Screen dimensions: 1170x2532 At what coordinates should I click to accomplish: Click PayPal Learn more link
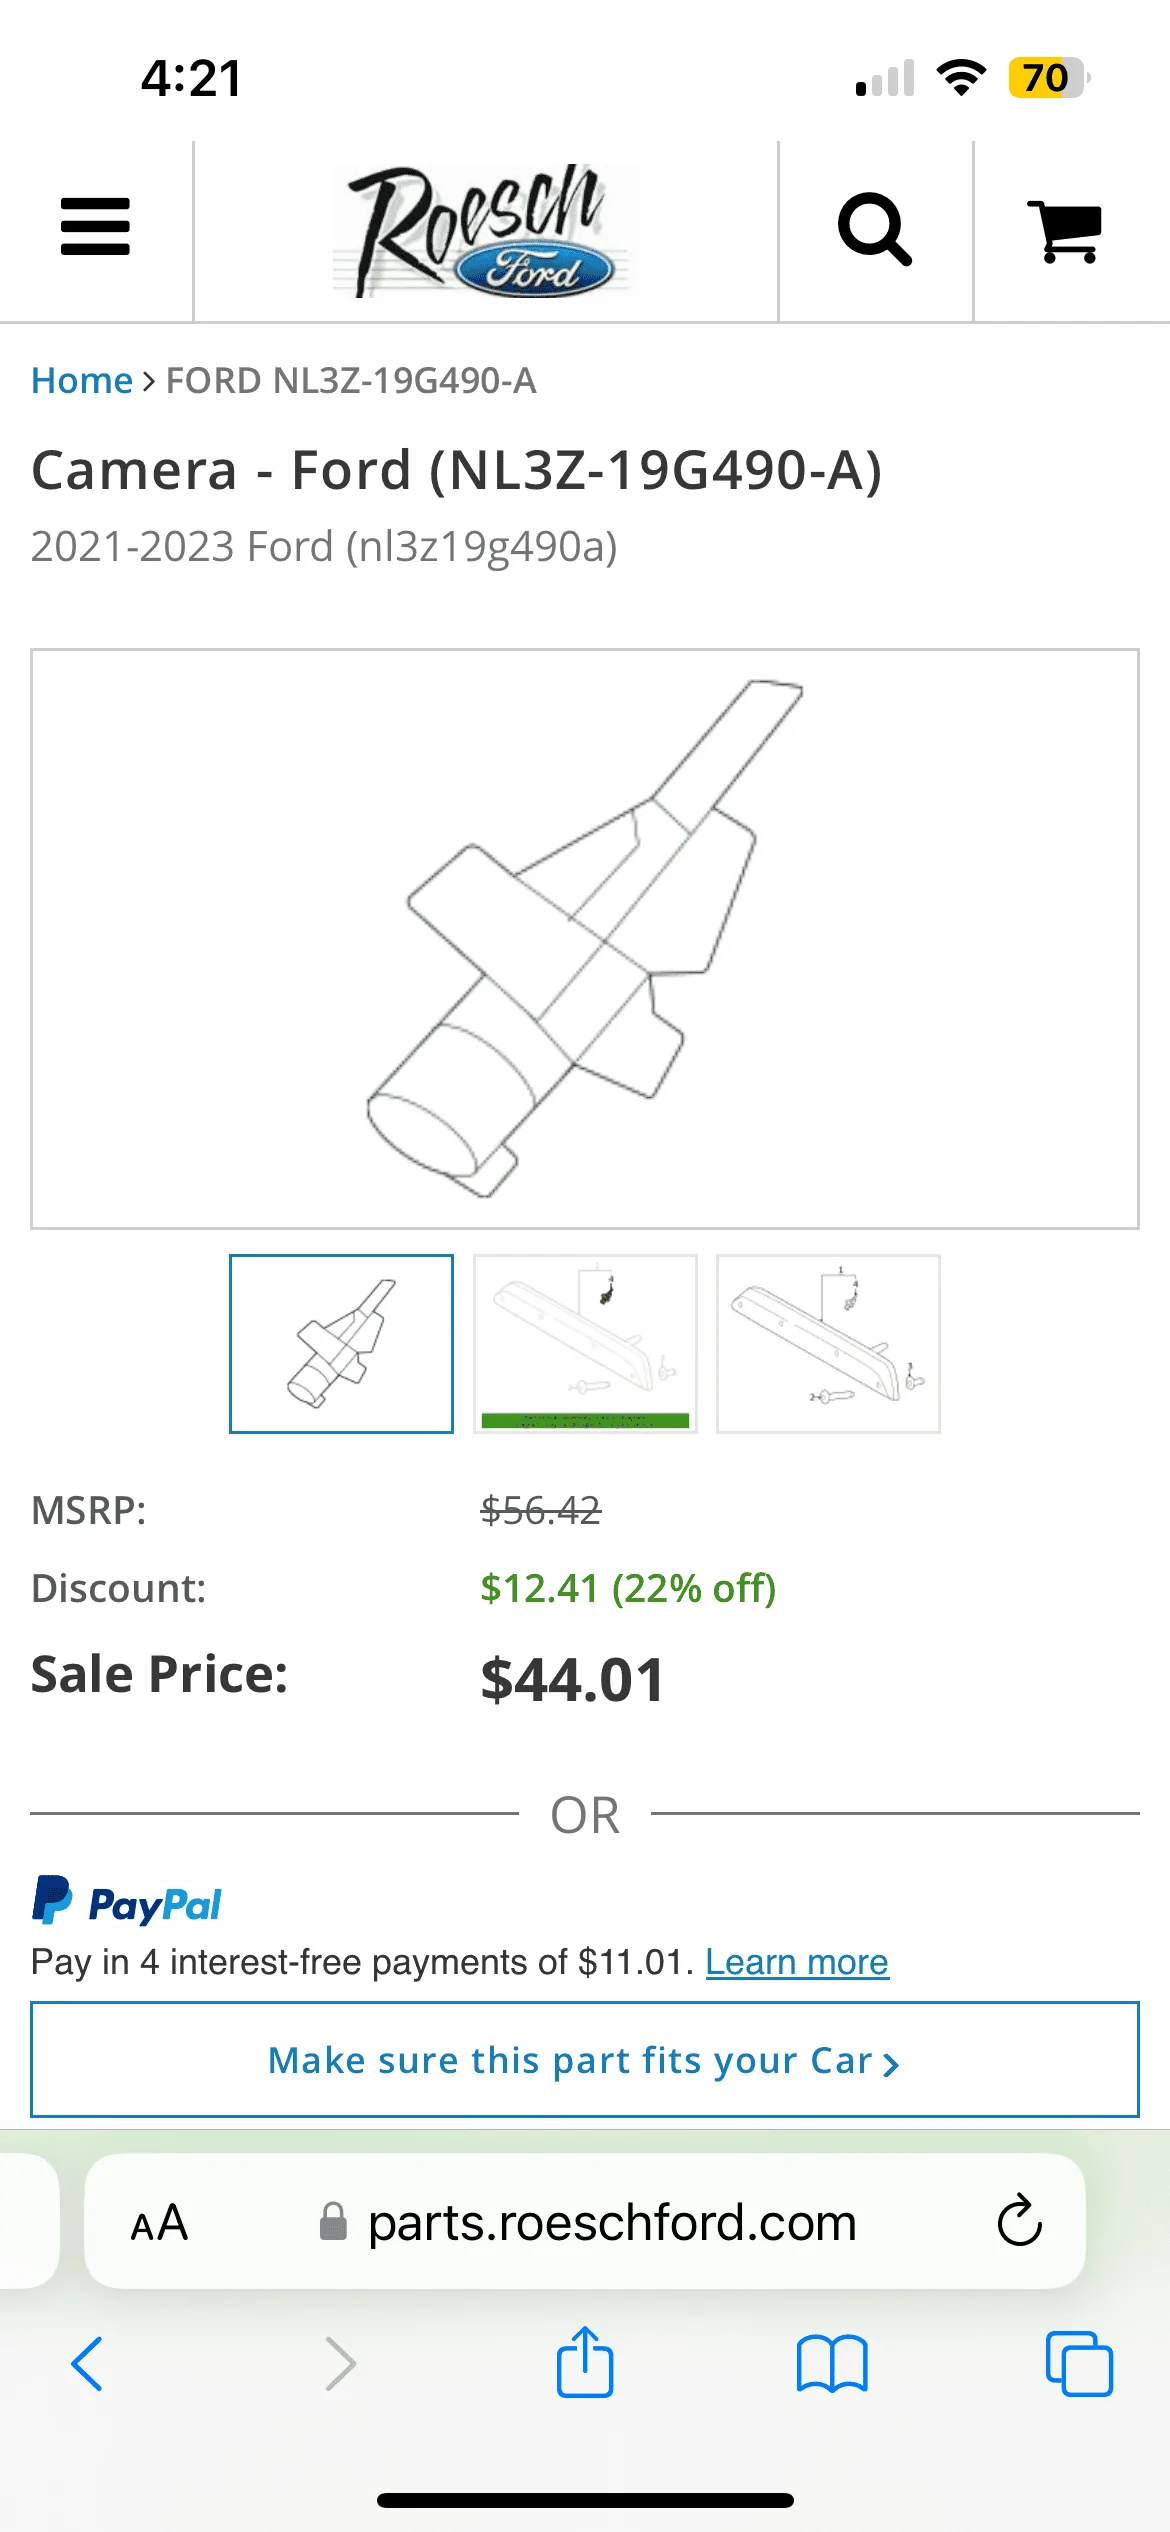click(x=796, y=1962)
